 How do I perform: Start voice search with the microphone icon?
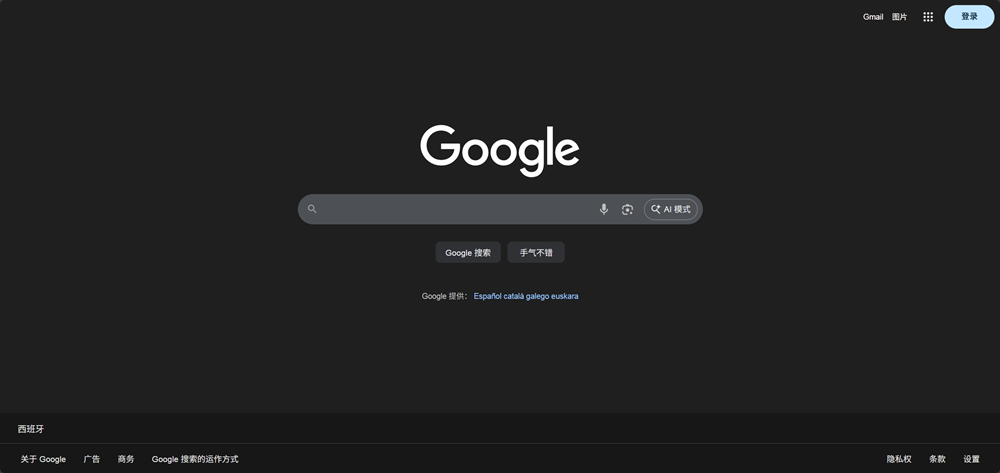(603, 209)
